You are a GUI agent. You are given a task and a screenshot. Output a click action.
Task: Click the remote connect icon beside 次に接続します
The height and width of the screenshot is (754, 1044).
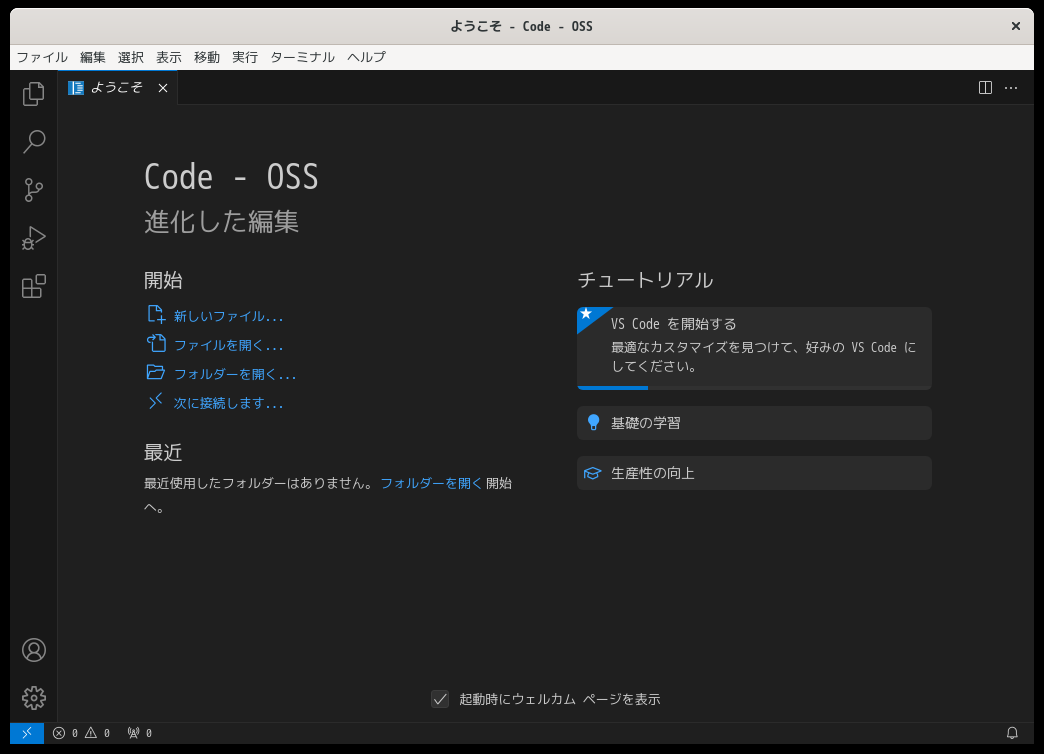coord(156,401)
